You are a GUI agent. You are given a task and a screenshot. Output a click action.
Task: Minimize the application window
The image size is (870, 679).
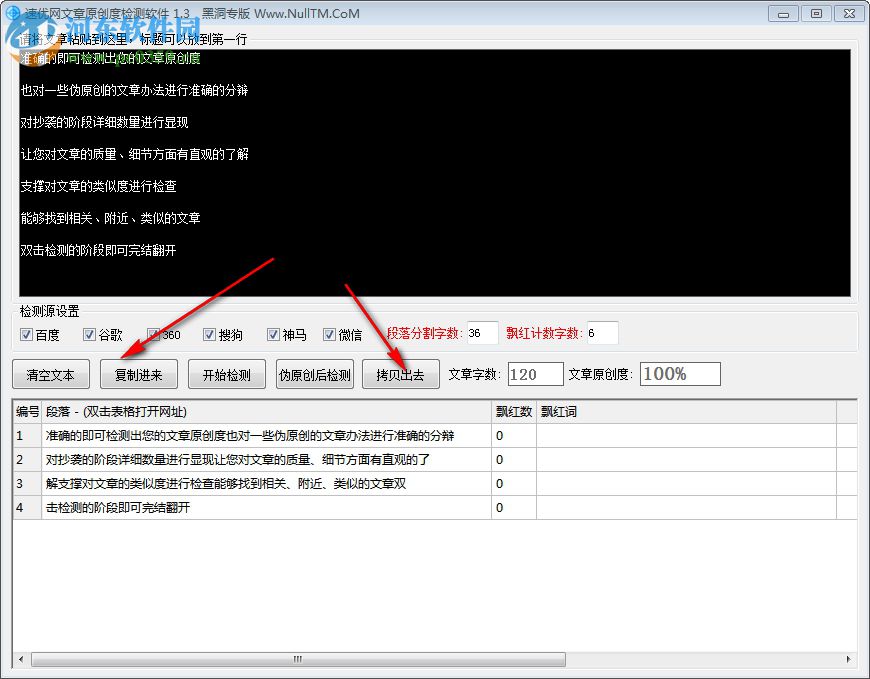(783, 14)
